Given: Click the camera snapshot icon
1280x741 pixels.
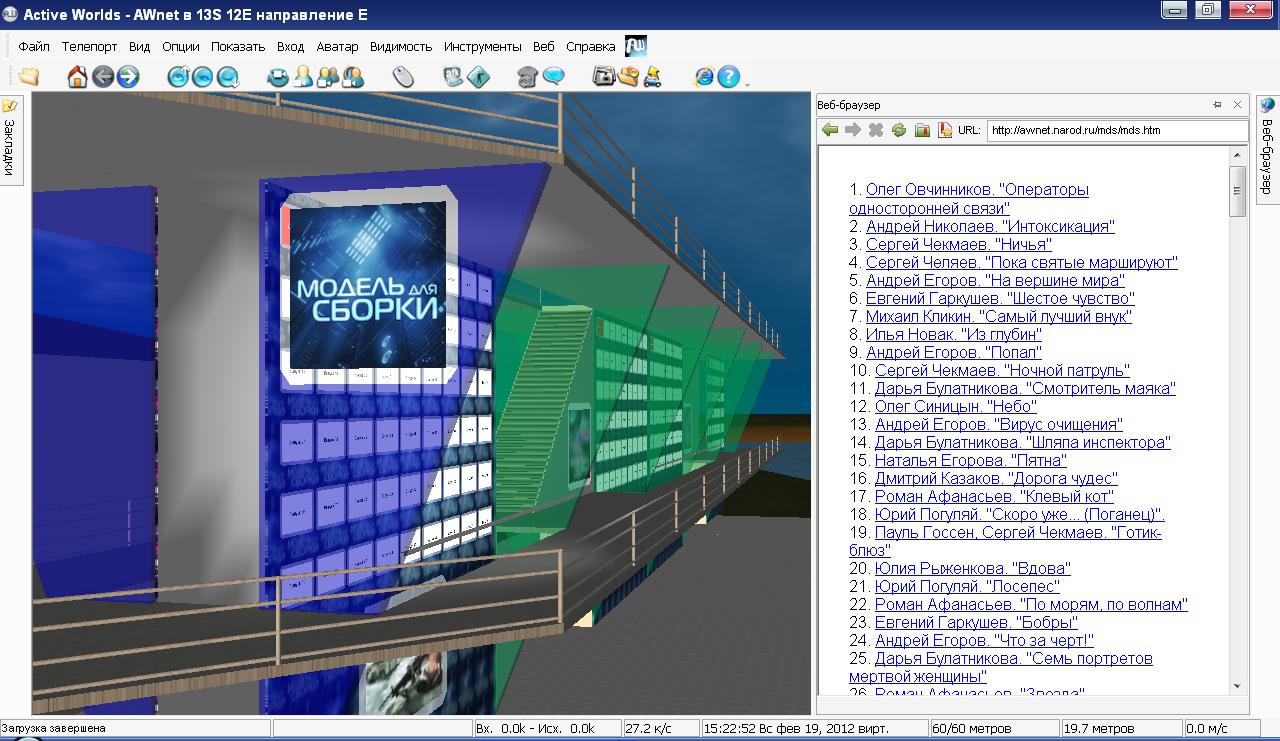Looking at the screenshot, I should pyautogui.click(x=603, y=77).
